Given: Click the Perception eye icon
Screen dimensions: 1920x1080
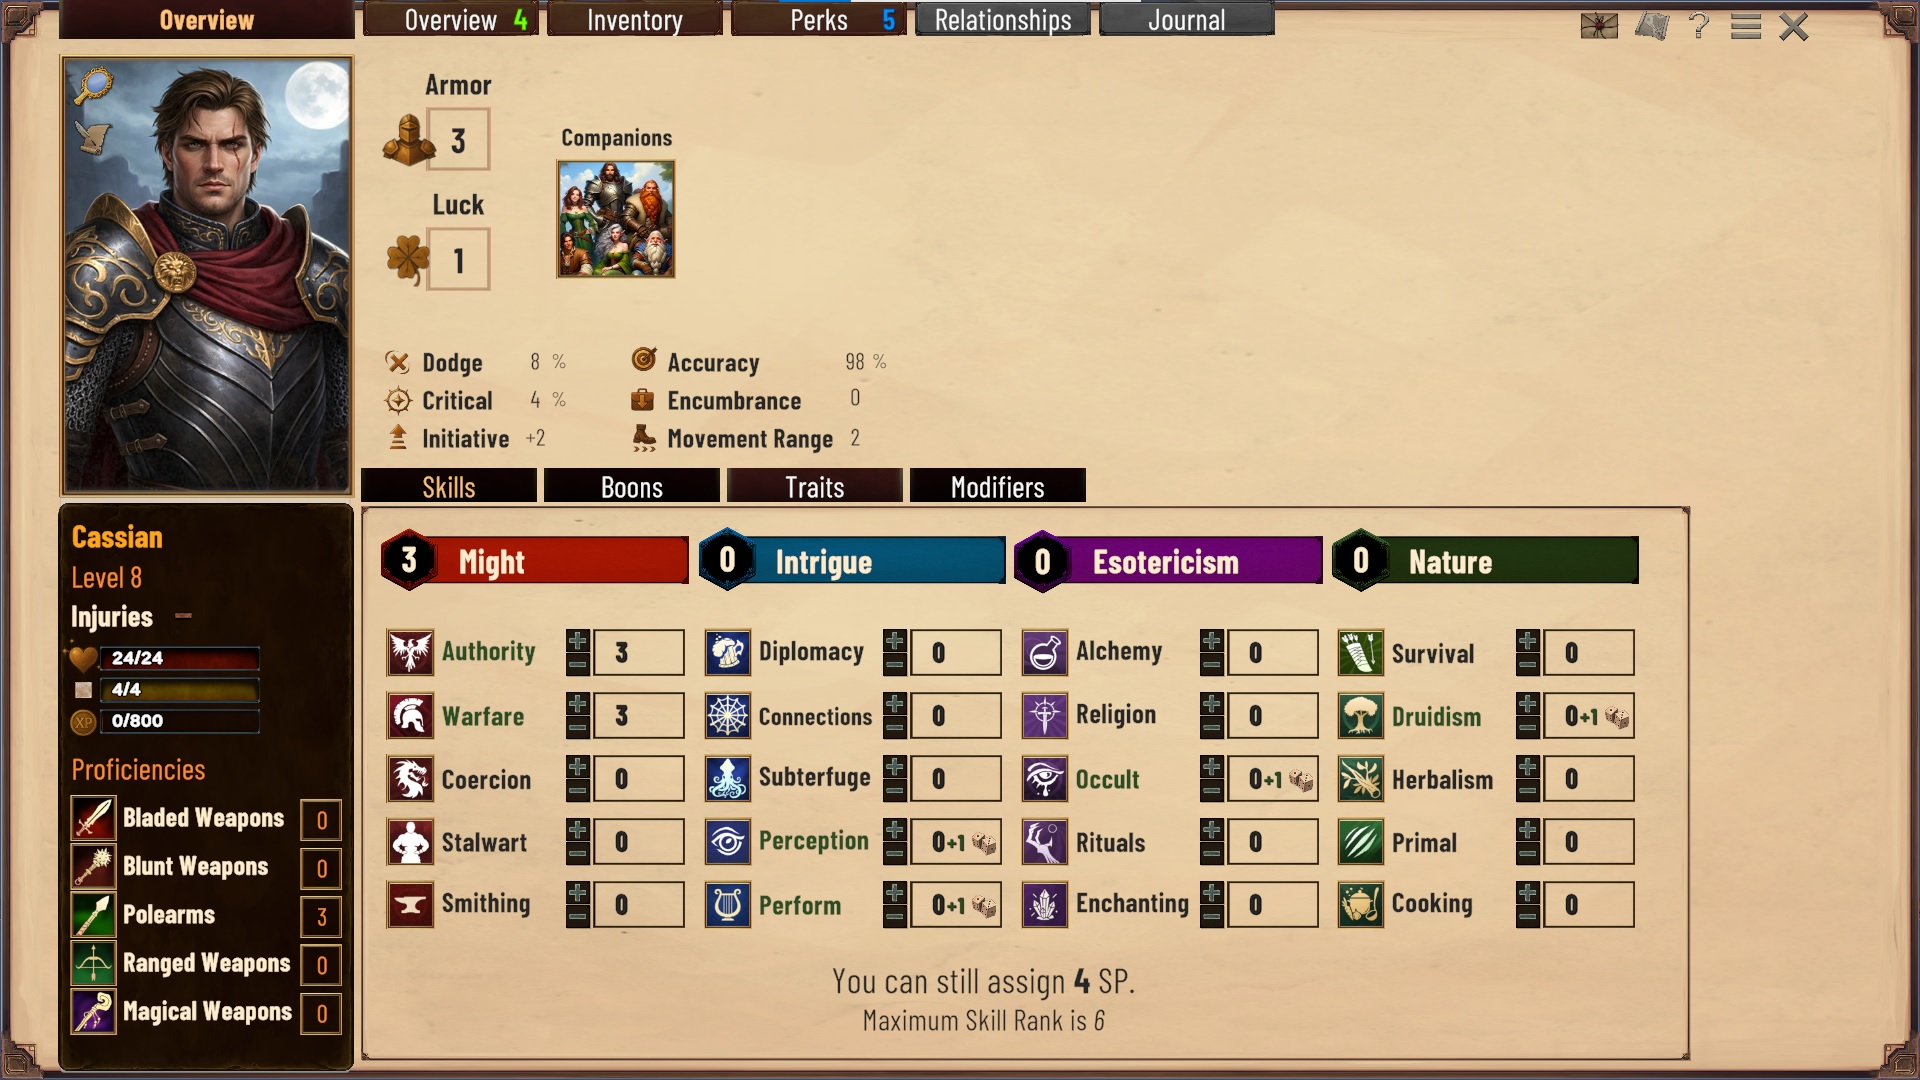Looking at the screenshot, I should click(x=728, y=842).
